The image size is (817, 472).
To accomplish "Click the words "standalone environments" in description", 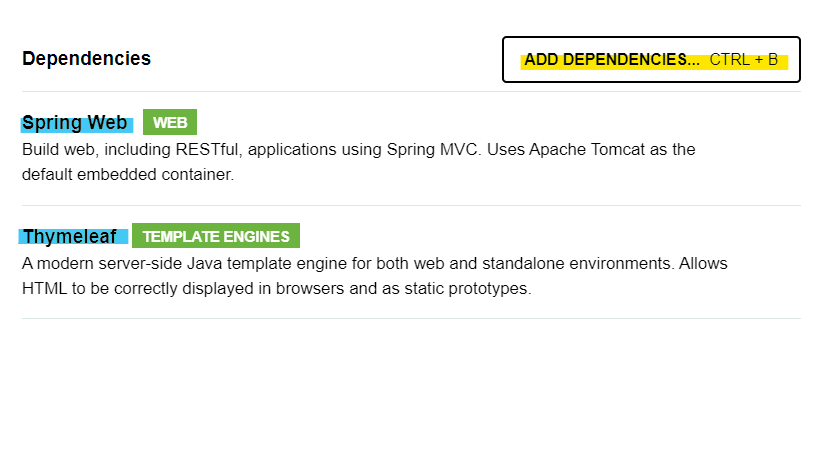I will tap(576, 264).
